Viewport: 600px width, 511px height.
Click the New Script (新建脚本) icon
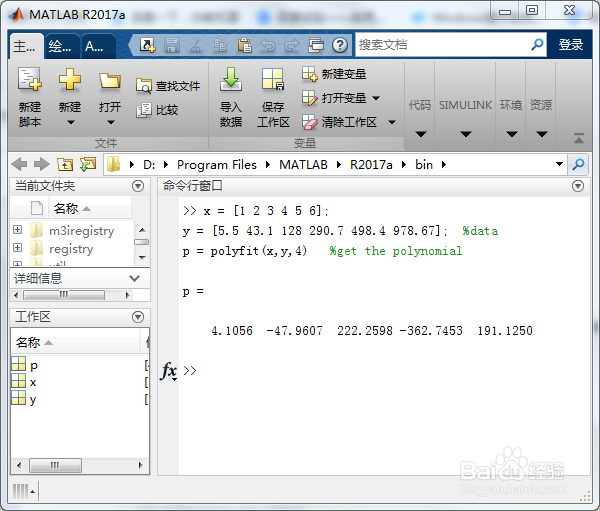[30, 80]
